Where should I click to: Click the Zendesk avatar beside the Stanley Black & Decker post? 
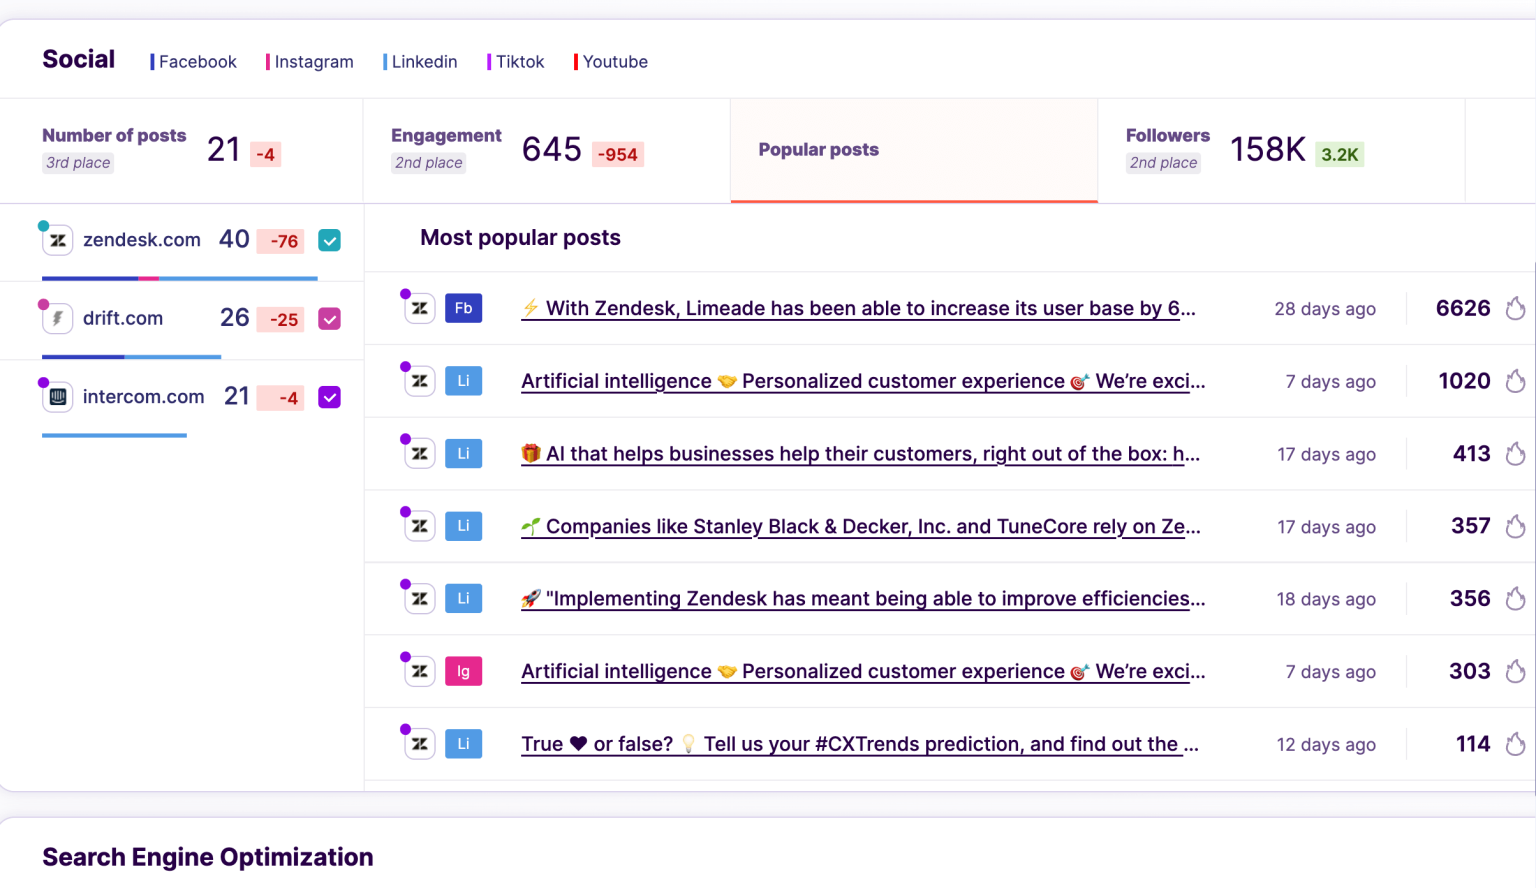(x=419, y=526)
